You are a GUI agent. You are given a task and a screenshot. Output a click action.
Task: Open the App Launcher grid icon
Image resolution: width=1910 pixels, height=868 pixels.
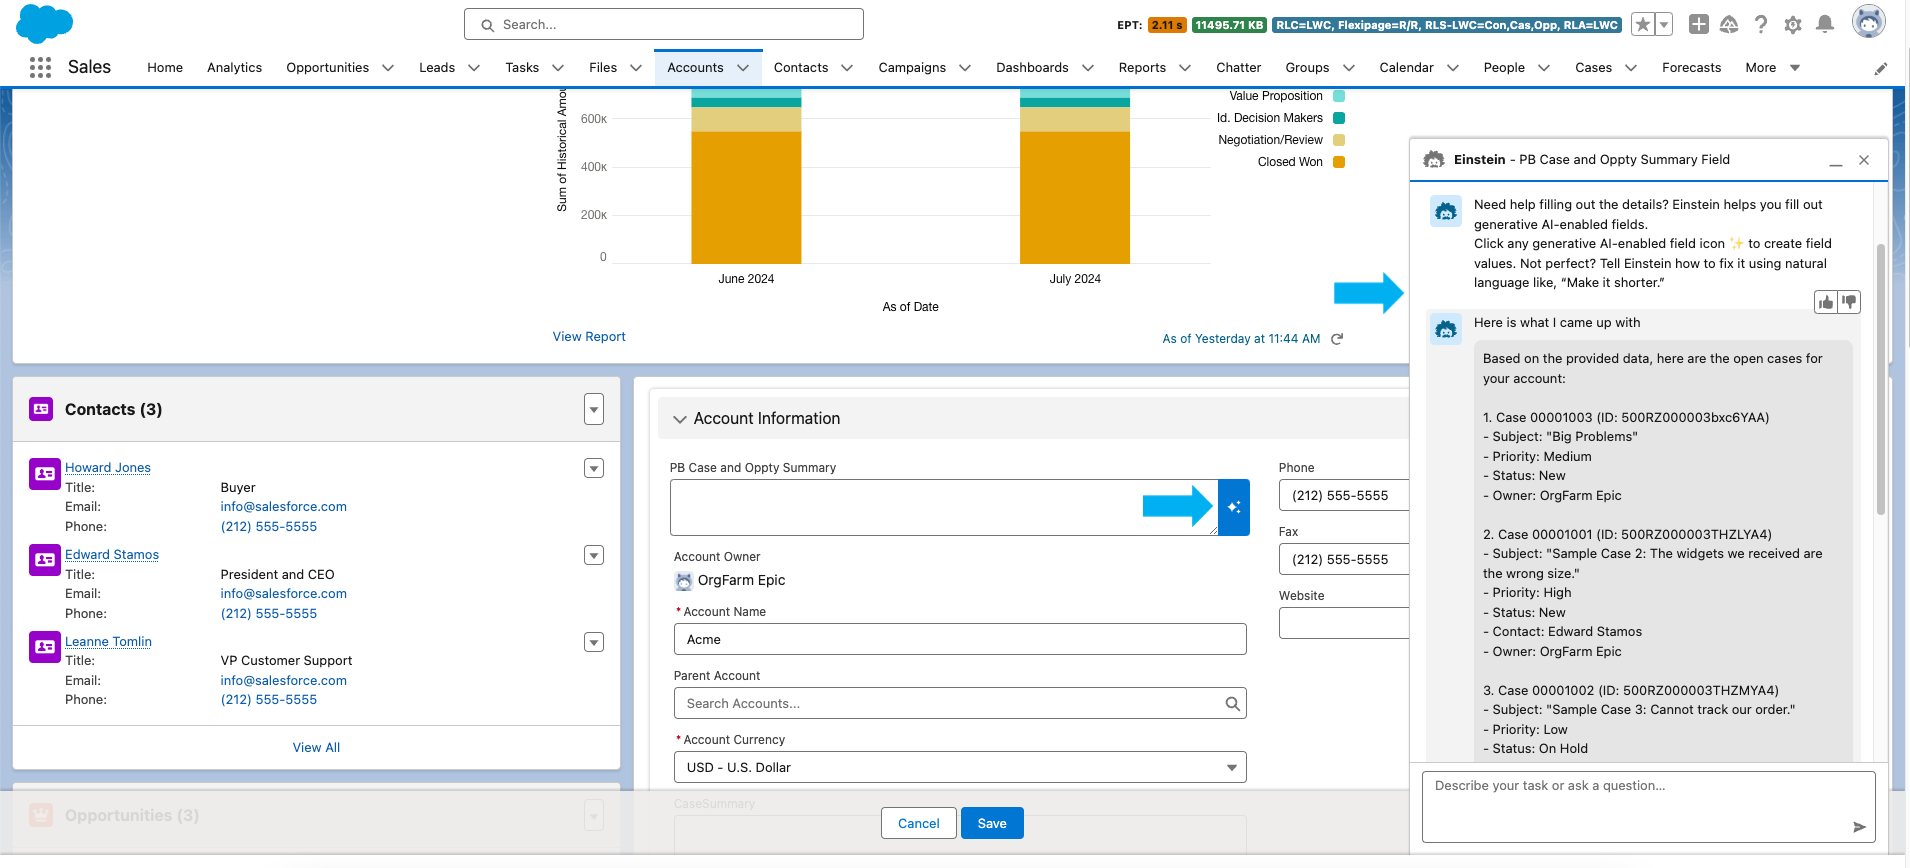[40, 67]
